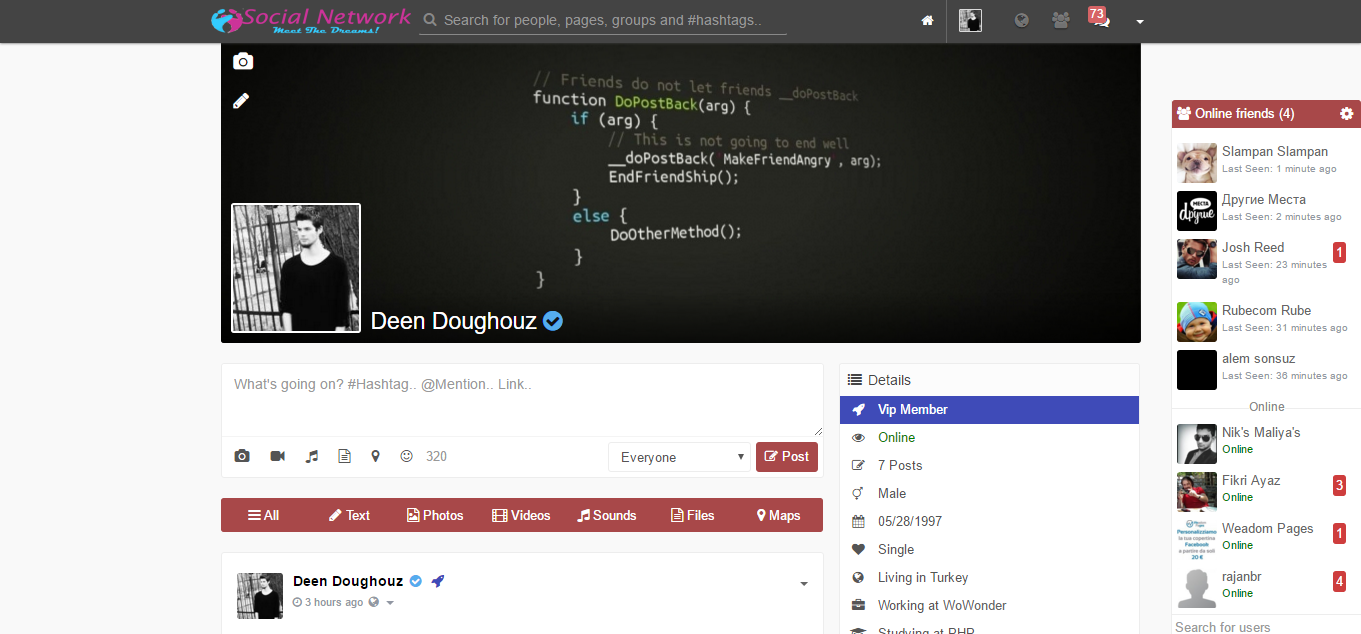This screenshot has height=634, width=1361.
Task: Click the camera icon on cover photo
Action: [243, 62]
